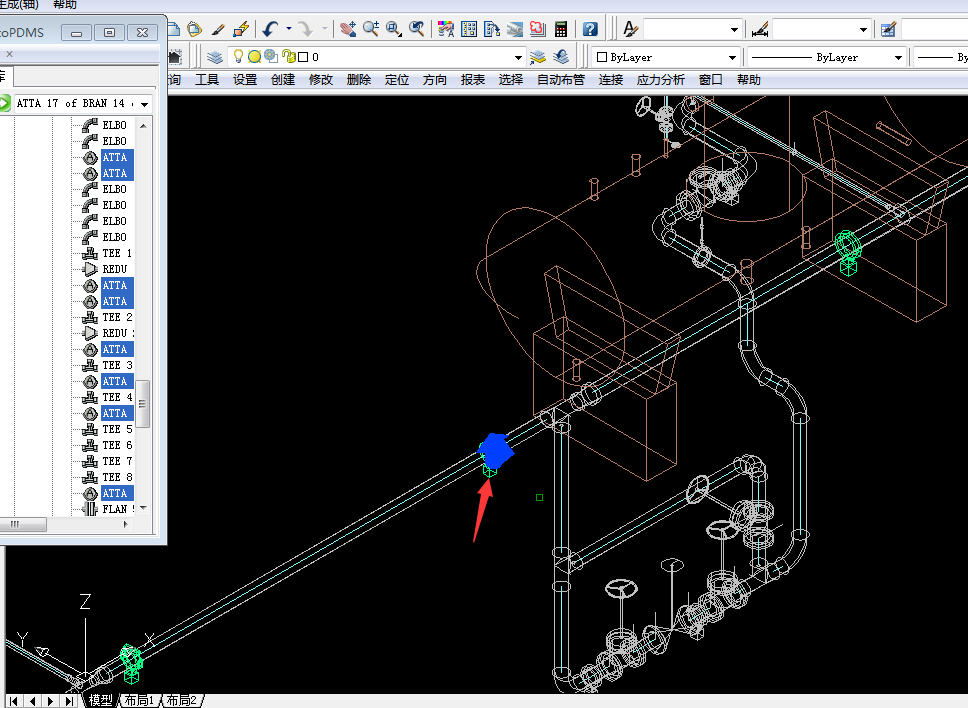Open the ATTA 17 of BRAN dropdown
The height and width of the screenshot is (708, 968).
pyautogui.click(x=146, y=104)
